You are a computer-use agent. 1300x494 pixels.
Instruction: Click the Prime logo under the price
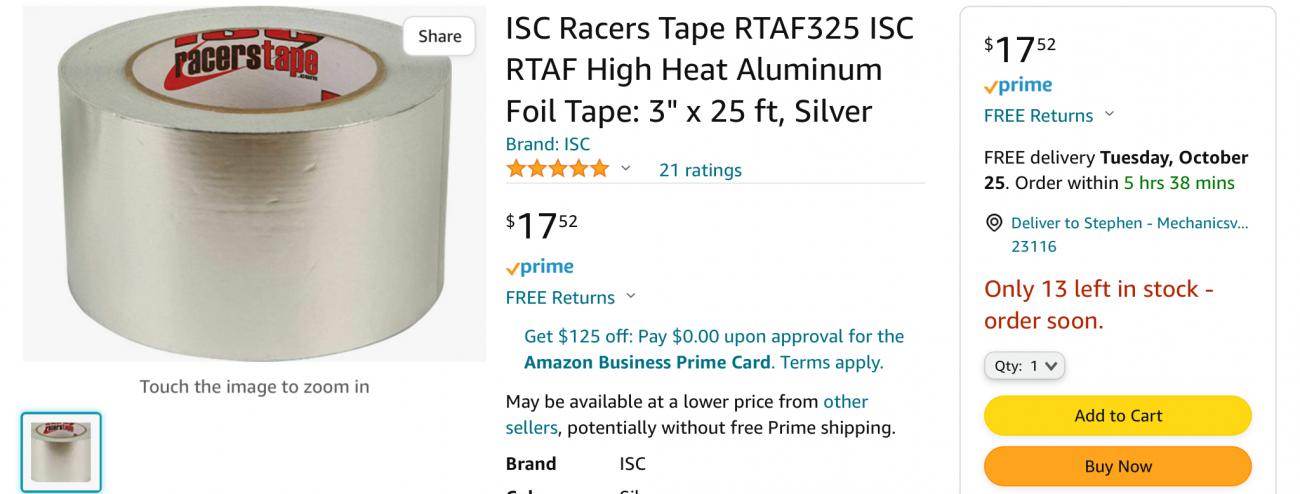pos(540,267)
